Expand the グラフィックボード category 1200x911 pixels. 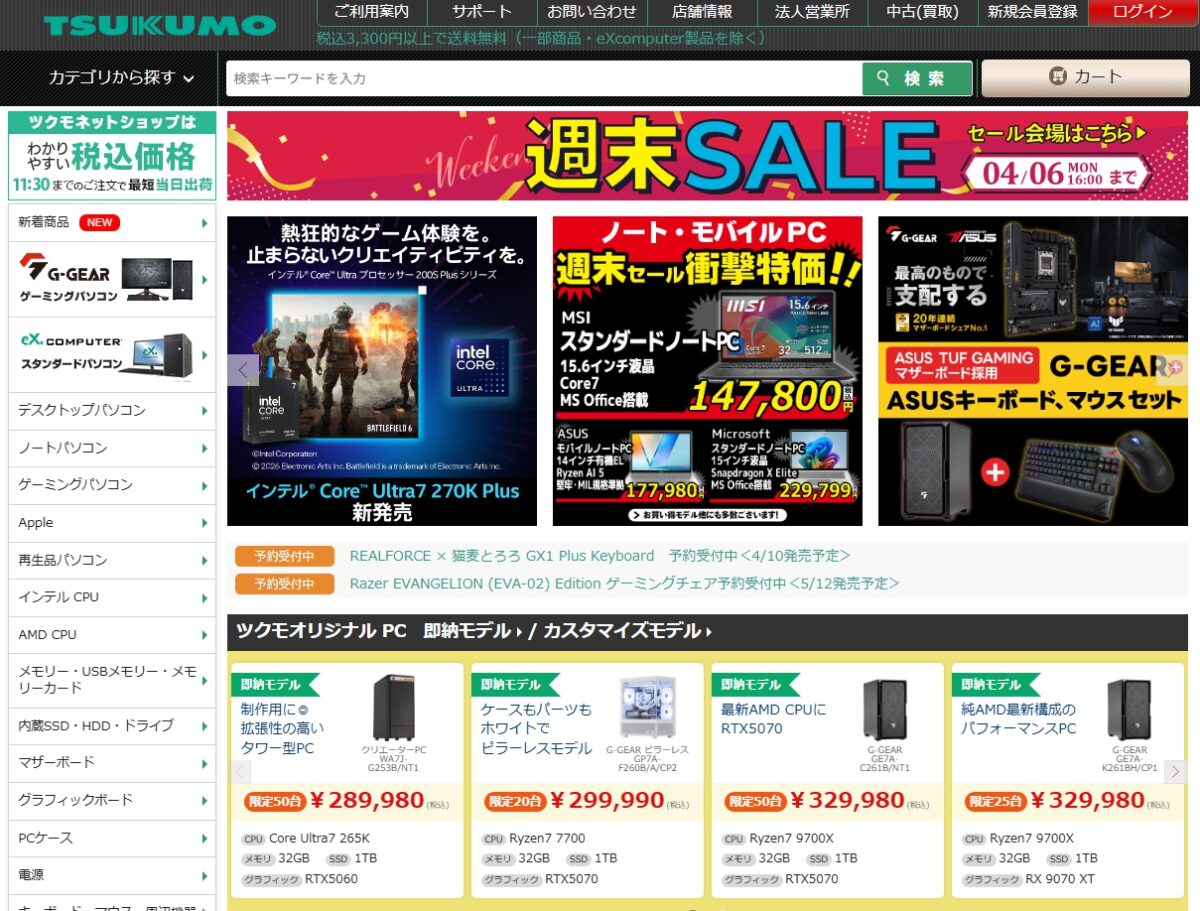112,799
